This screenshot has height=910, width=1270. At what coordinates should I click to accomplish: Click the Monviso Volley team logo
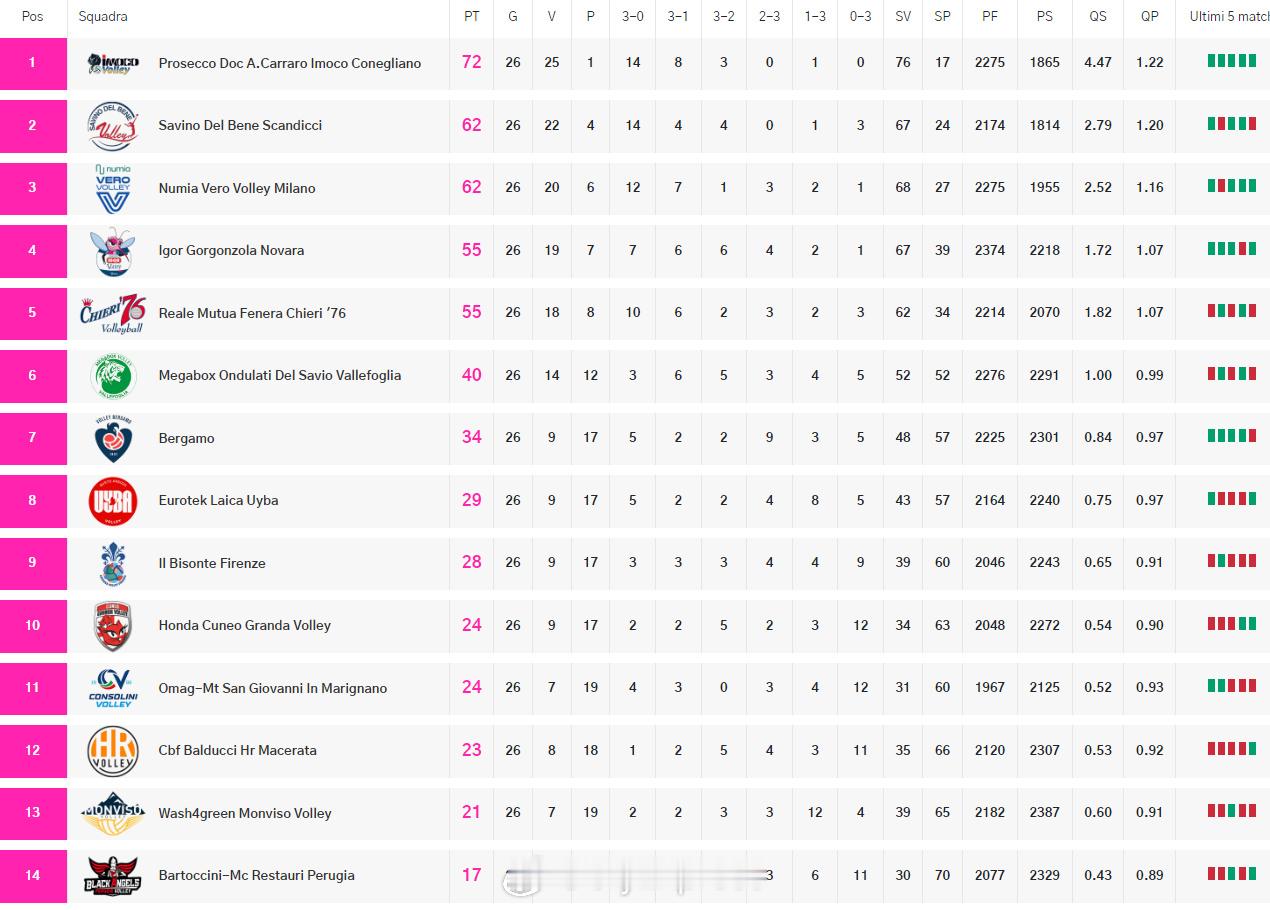click(113, 813)
